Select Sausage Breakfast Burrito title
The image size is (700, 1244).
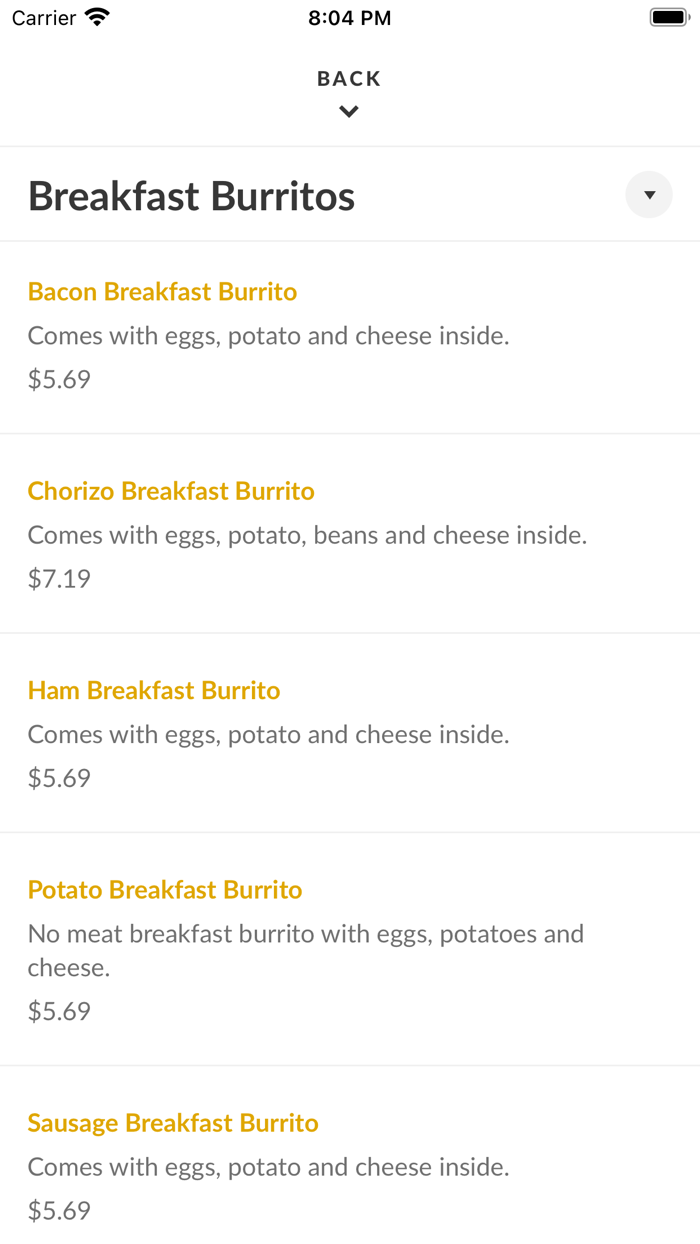pyautogui.click(x=173, y=1123)
